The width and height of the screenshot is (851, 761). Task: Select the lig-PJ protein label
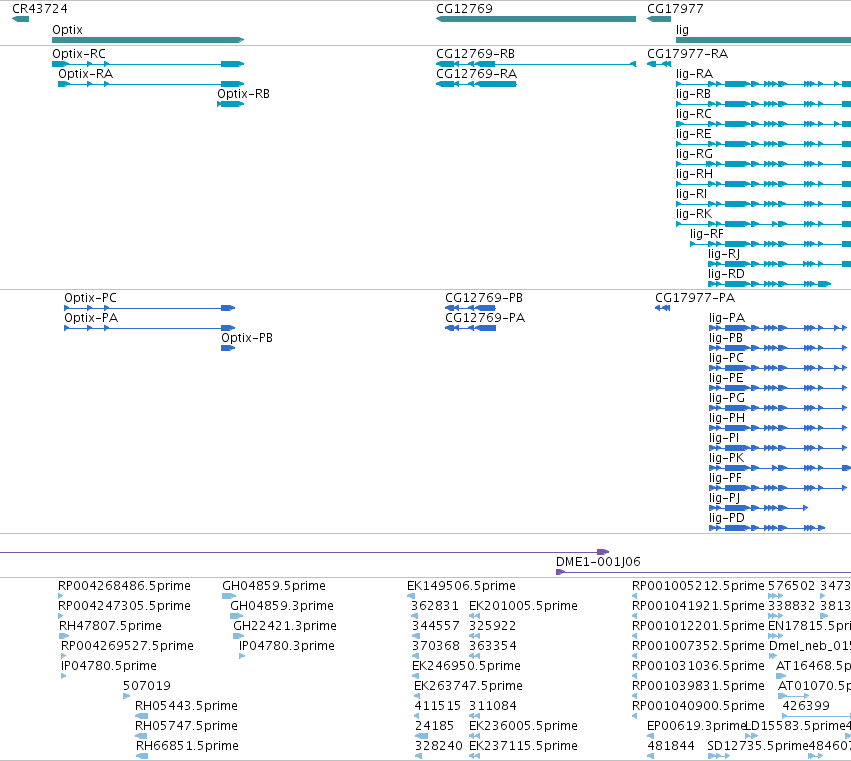pos(724,498)
